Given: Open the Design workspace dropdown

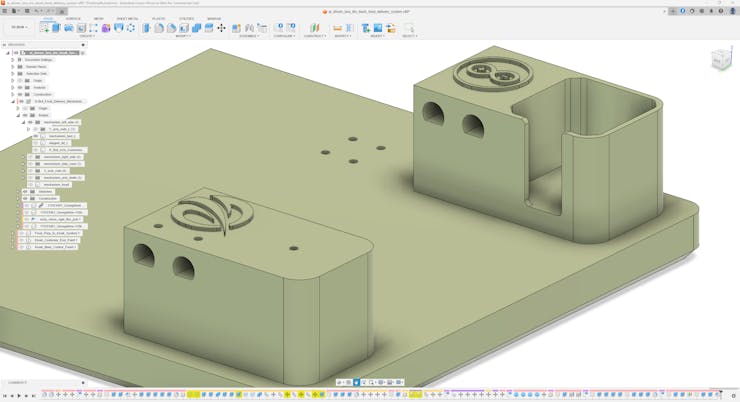Looking at the screenshot, I should click(x=19, y=28).
